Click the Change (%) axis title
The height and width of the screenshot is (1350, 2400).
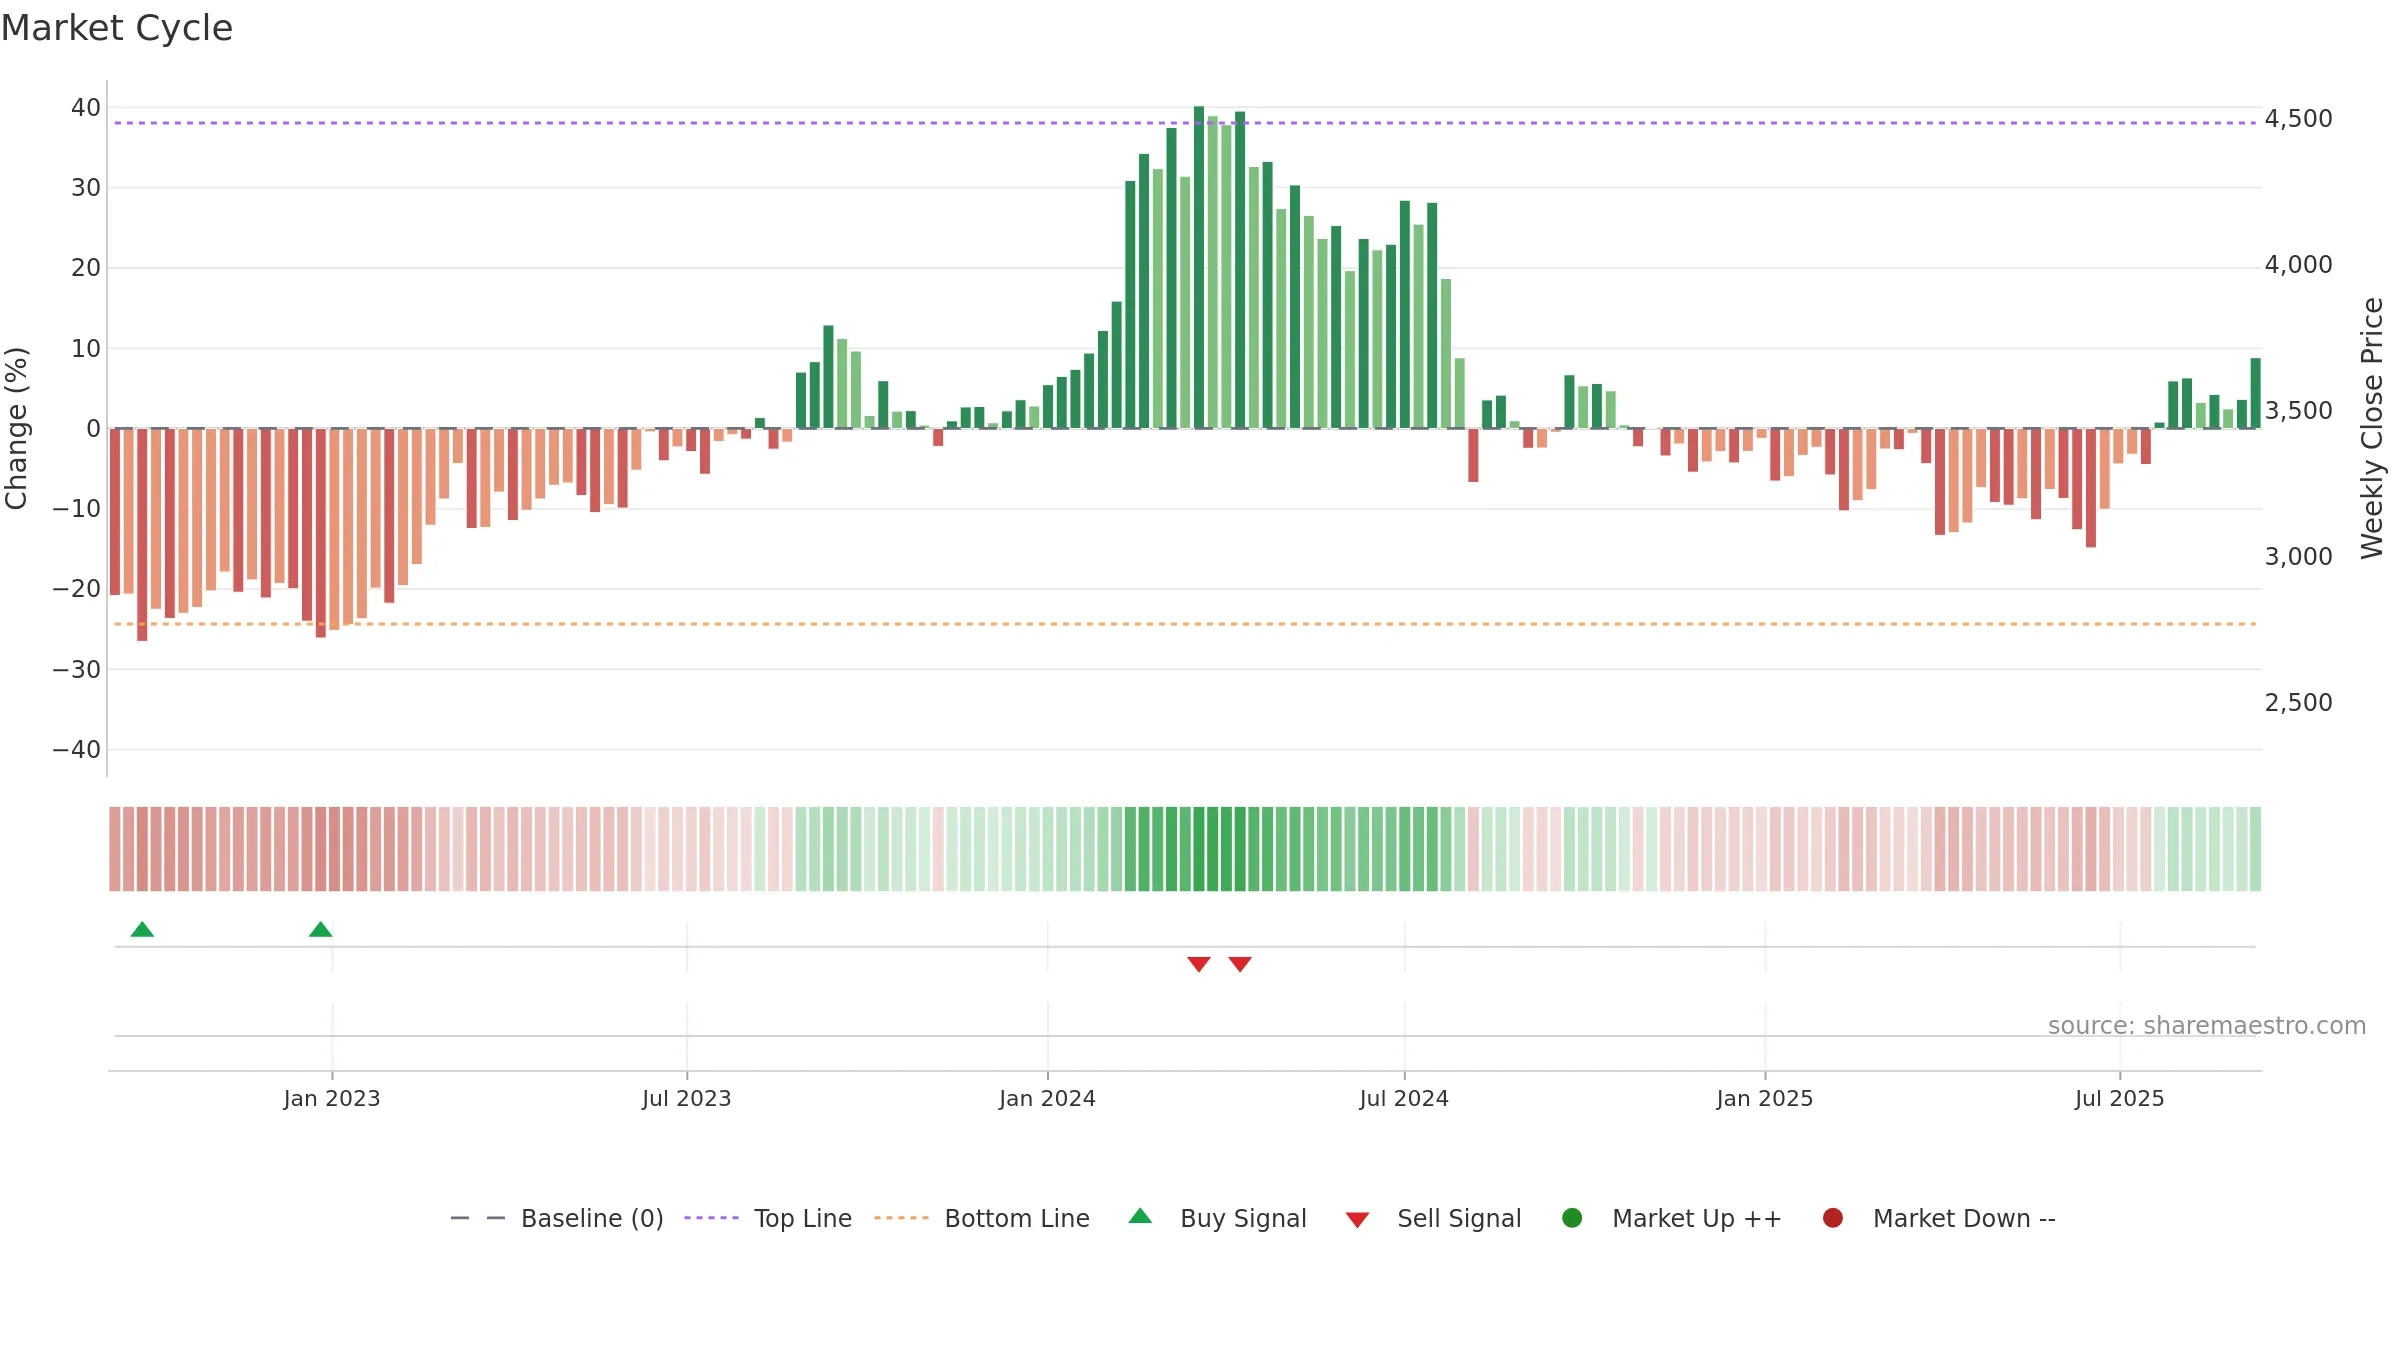click(16, 428)
